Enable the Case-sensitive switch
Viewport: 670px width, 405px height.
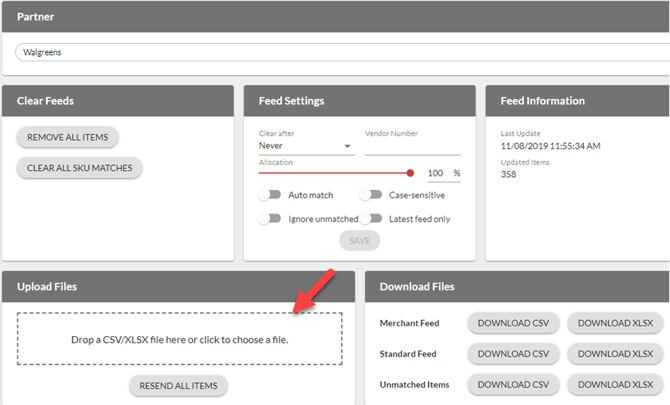pos(371,195)
